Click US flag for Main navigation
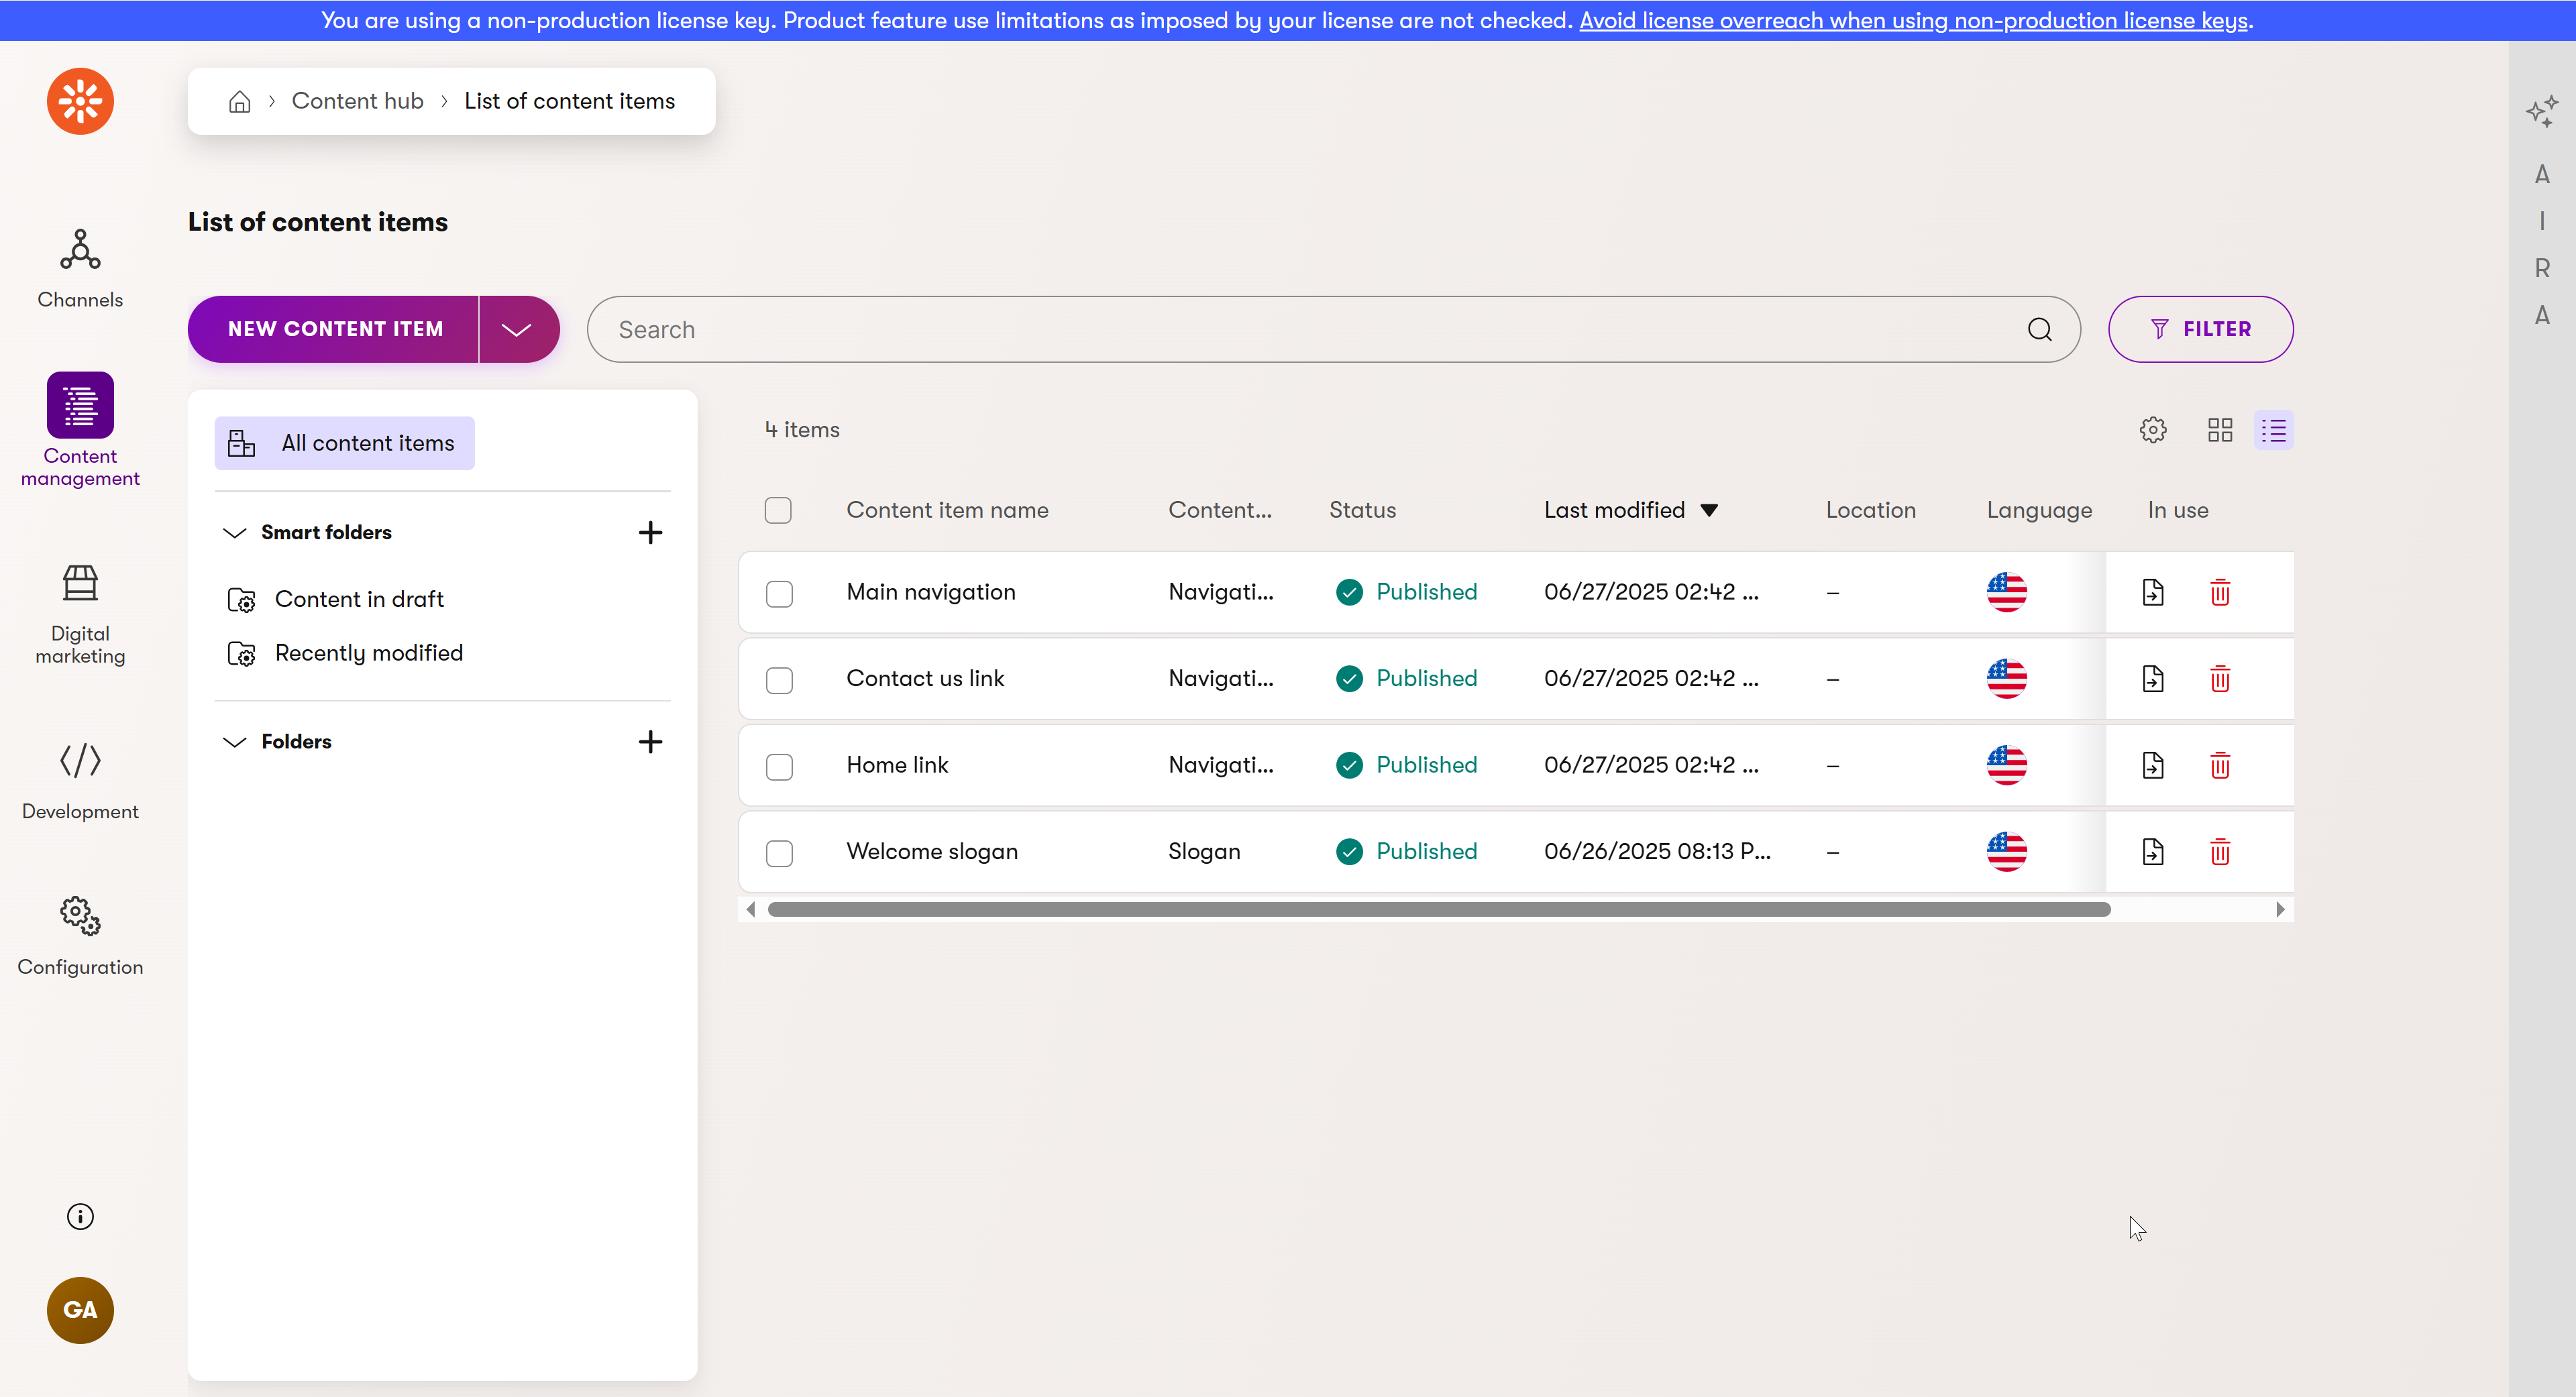Screen dimensions: 2576x1397 coord(2006,592)
